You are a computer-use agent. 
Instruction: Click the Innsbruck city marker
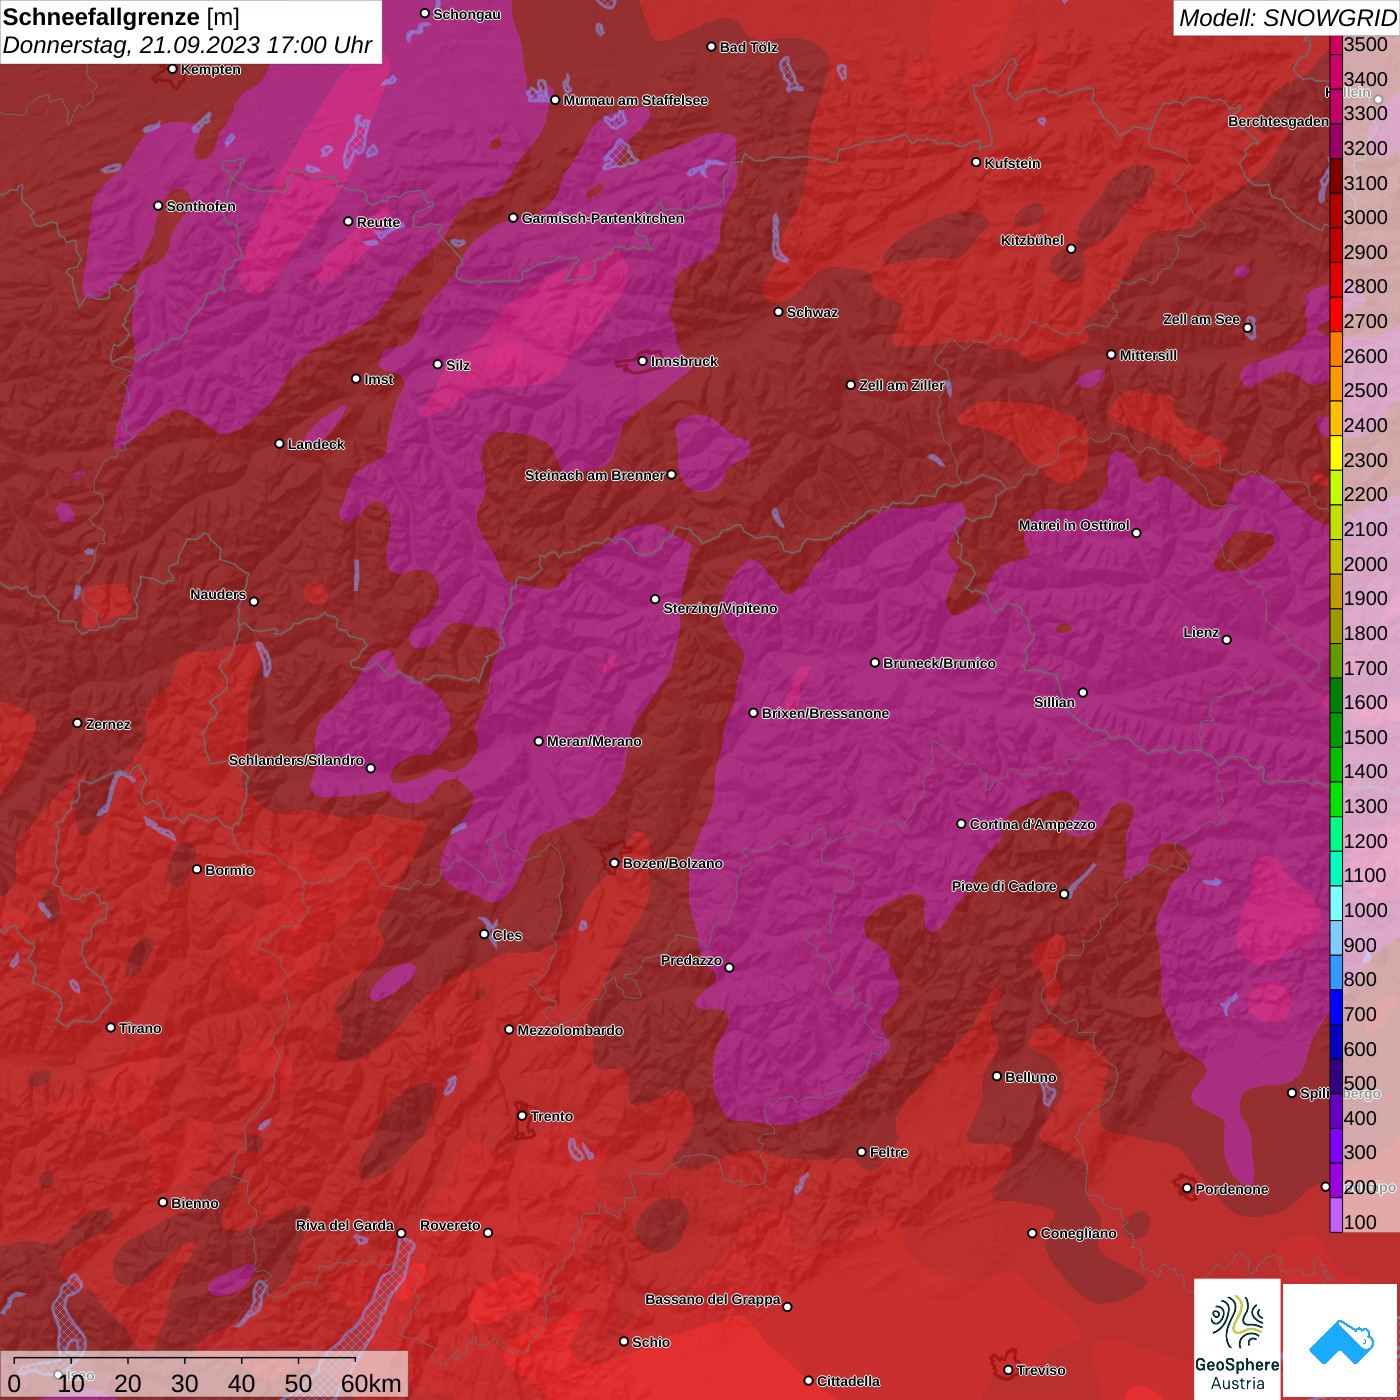(x=643, y=361)
